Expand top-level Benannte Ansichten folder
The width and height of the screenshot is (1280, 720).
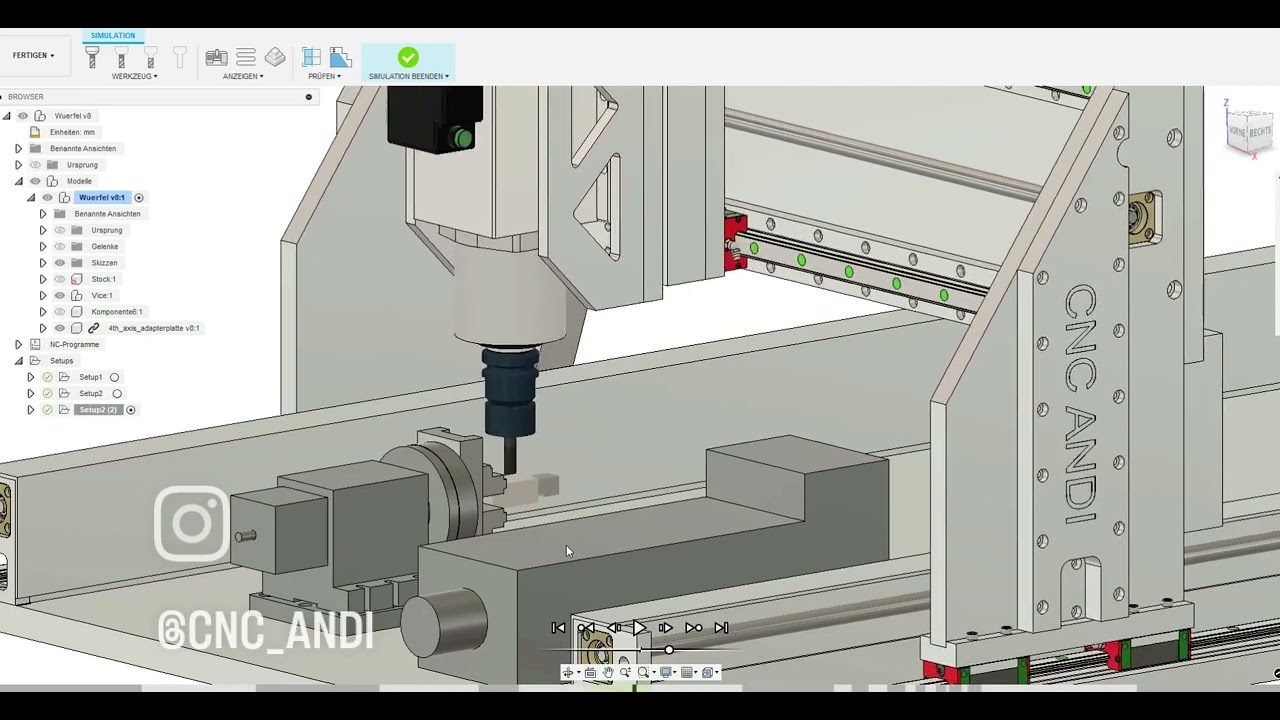tap(18, 148)
